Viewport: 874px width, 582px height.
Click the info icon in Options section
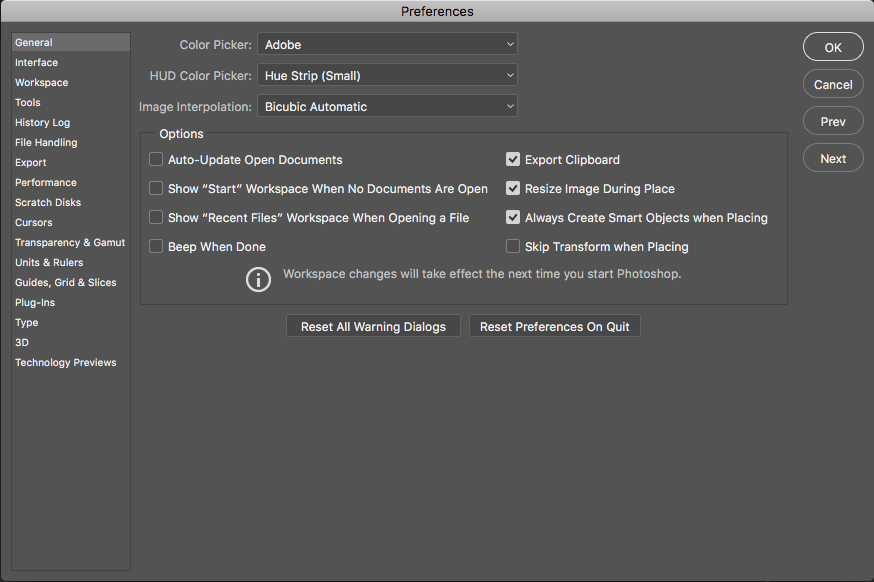(258, 280)
